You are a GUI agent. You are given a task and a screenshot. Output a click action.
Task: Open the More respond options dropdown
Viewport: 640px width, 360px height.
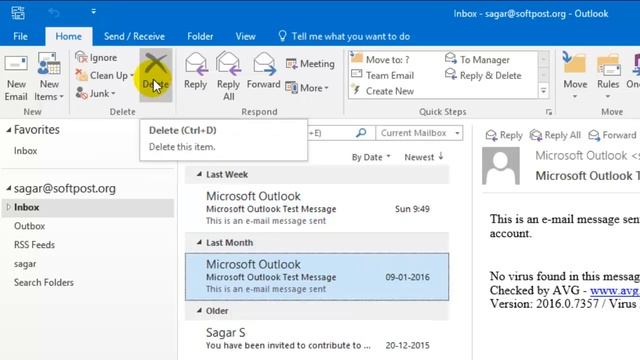pyautogui.click(x=307, y=88)
